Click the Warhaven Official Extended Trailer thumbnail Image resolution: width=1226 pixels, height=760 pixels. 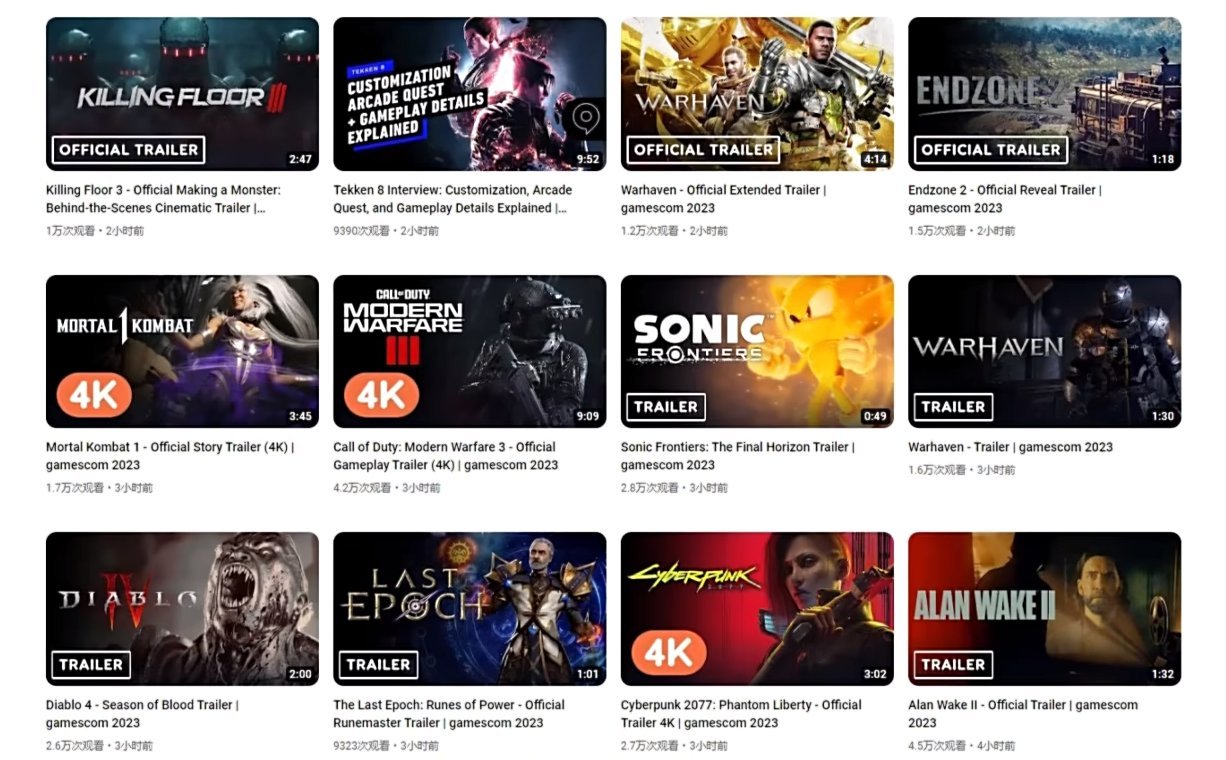[x=757, y=94]
